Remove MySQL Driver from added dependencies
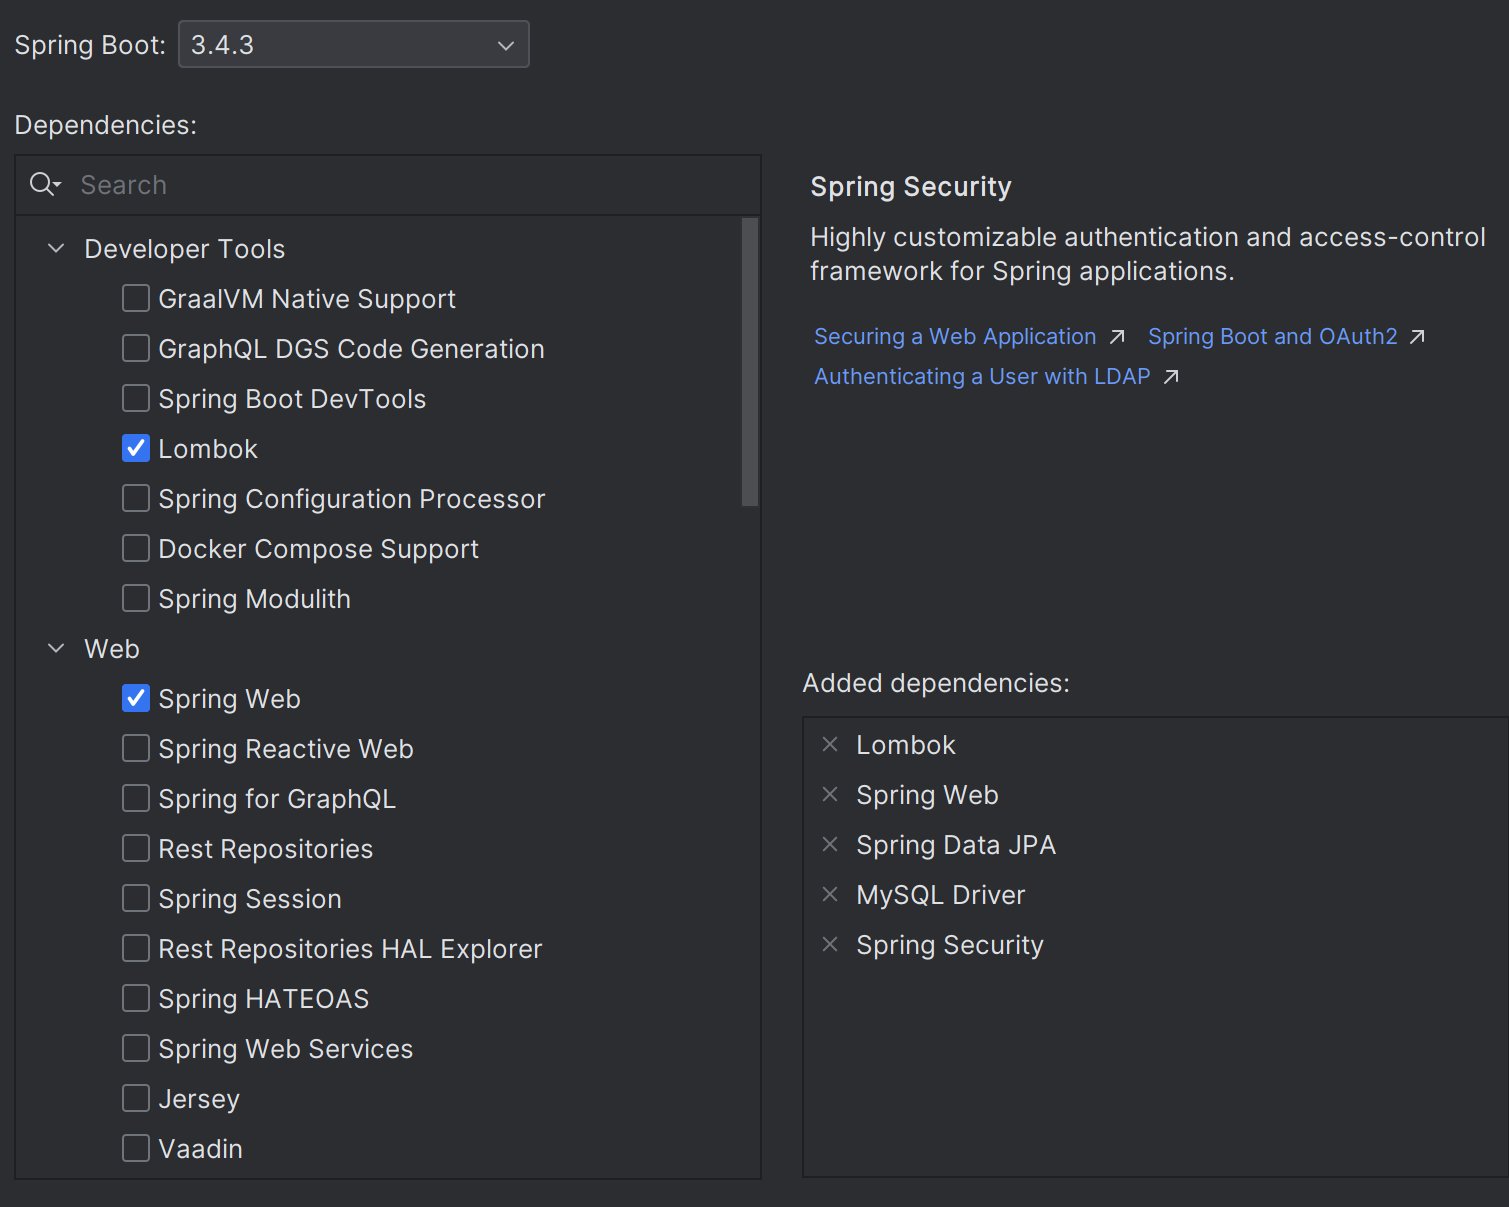The image size is (1509, 1207). point(830,894)
